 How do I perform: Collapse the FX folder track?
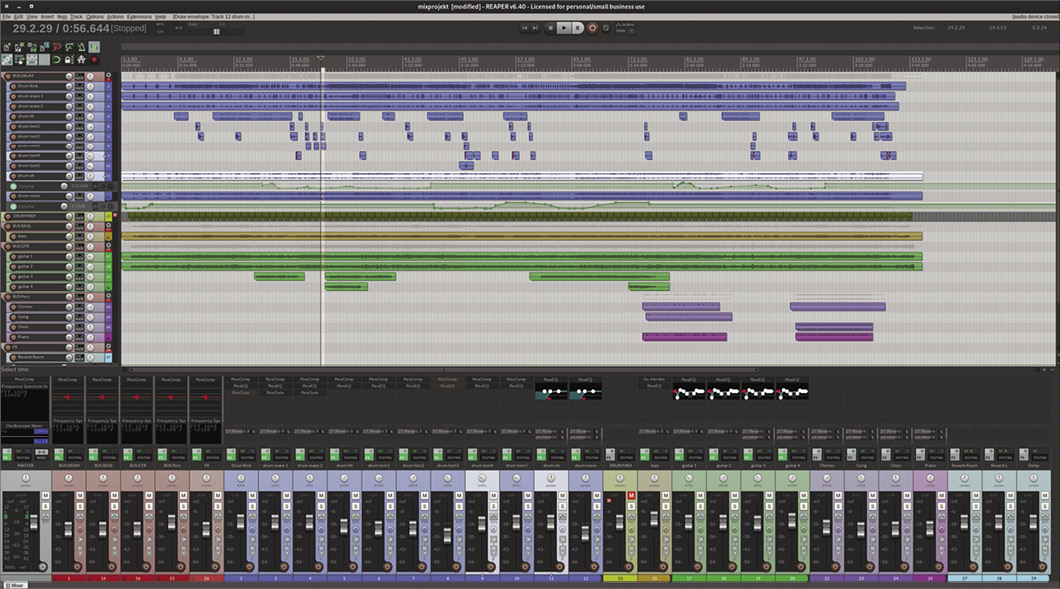point(108,345)
